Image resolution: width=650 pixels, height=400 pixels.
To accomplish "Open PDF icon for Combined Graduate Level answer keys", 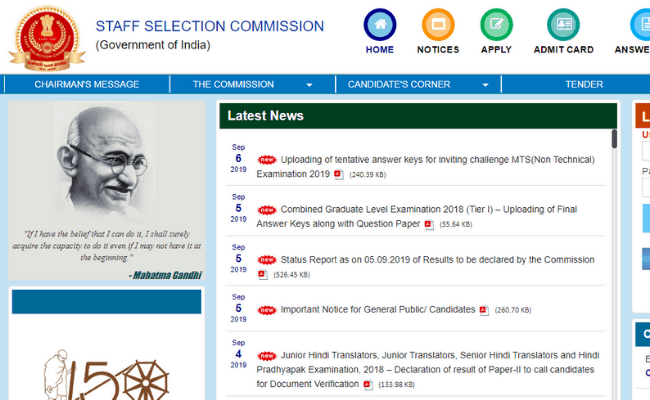I will click(x=429, y=225).
